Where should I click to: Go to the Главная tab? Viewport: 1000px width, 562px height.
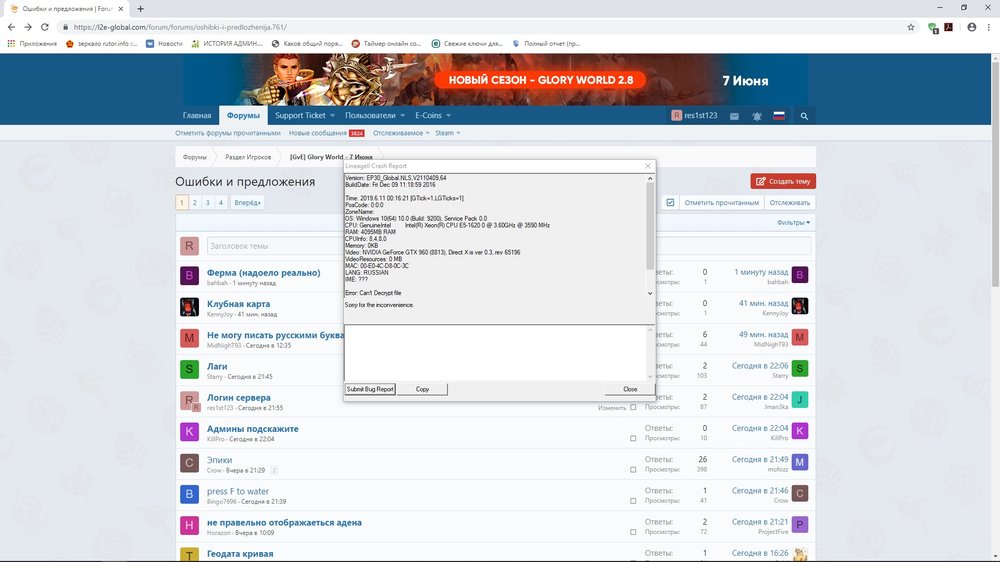click(x=197, y=116)
